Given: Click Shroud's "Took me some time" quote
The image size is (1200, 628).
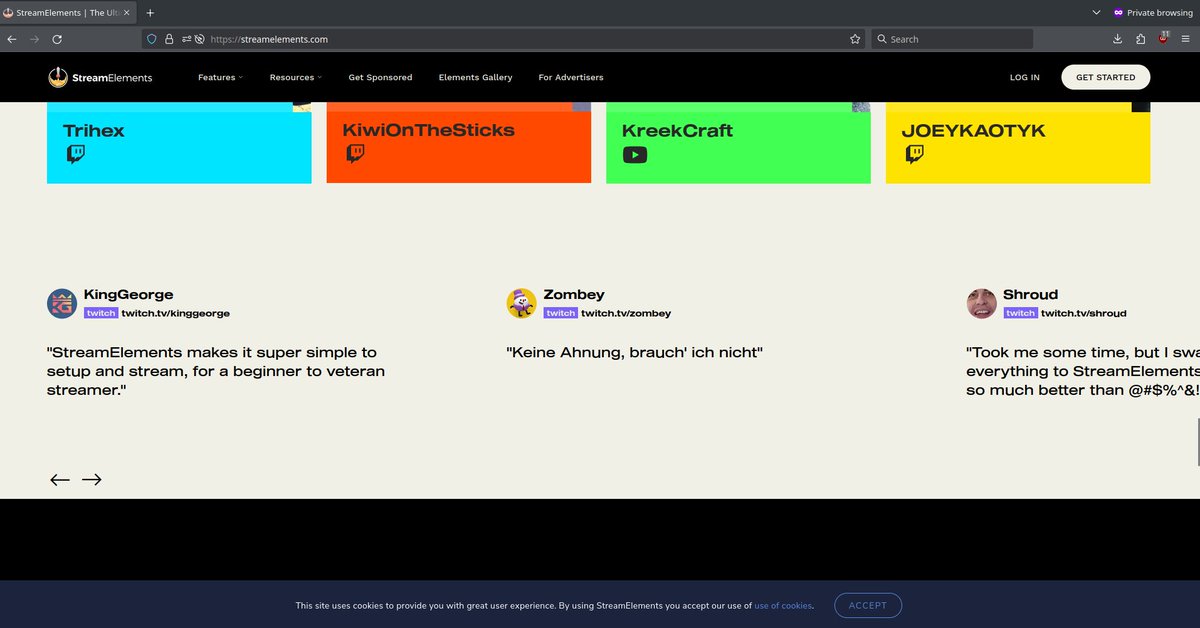Looking at the screenshot, I should (x=1083, y=371).
